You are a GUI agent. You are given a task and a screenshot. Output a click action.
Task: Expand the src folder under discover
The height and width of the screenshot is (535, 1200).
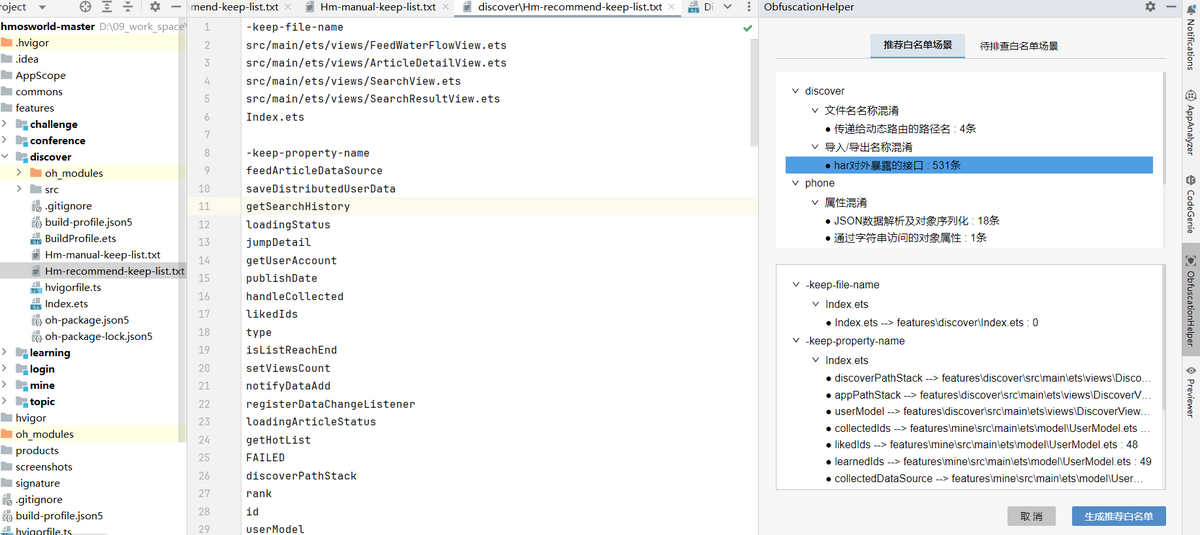(21, 189)
